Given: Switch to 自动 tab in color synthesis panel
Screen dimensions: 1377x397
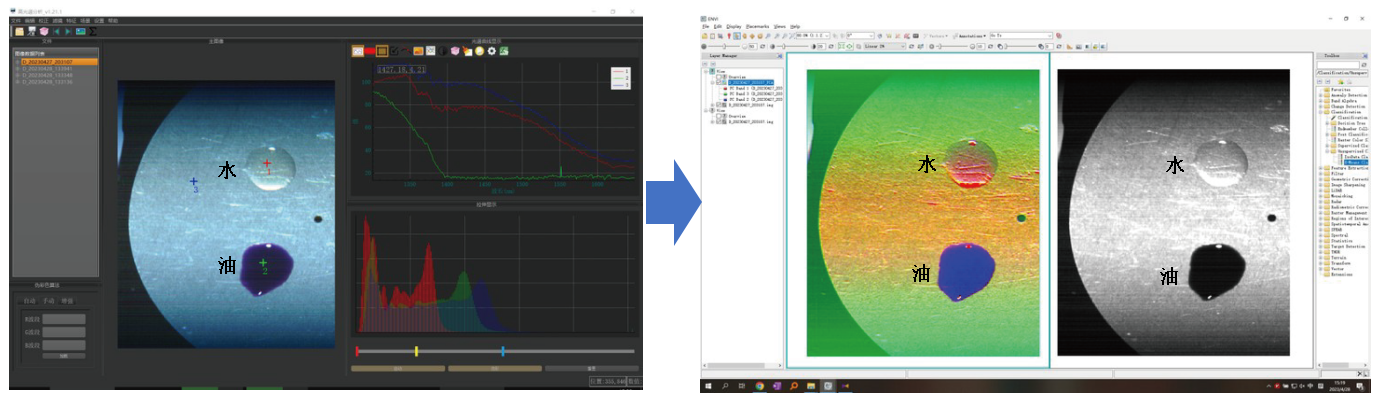Looking at the screenshot, I should click(29, 301).
